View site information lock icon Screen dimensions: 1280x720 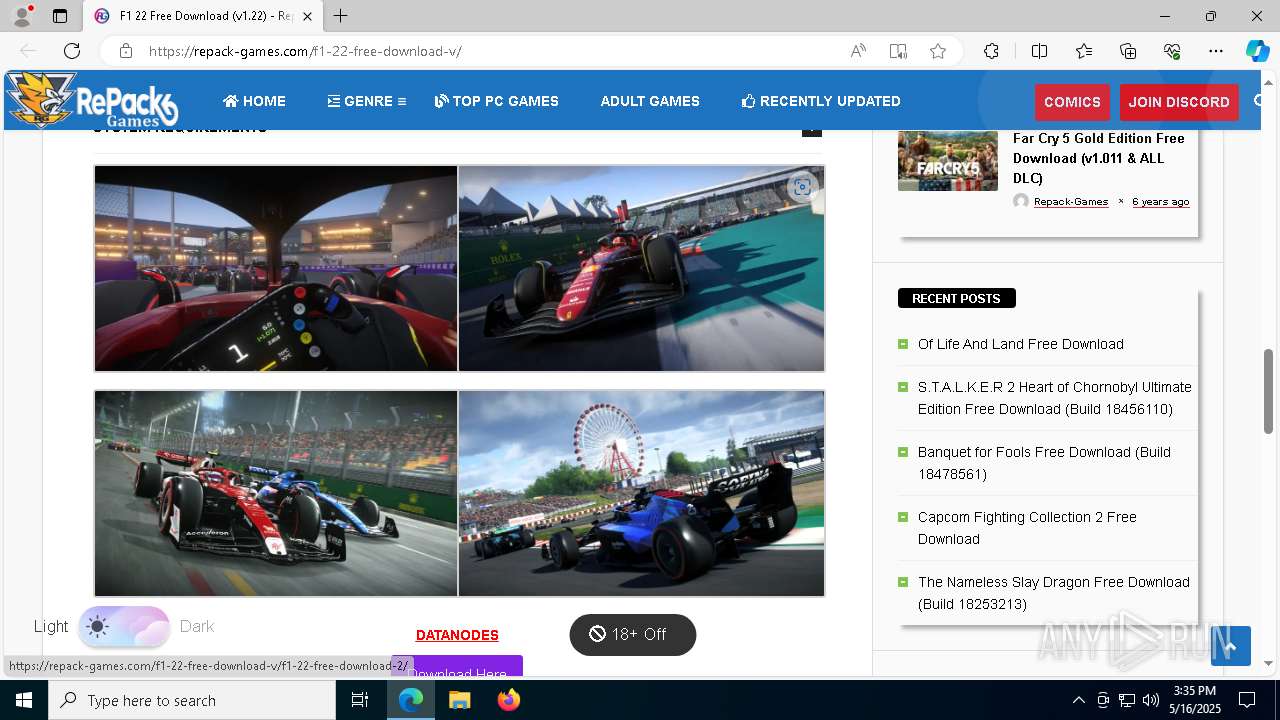click(125, 51)
